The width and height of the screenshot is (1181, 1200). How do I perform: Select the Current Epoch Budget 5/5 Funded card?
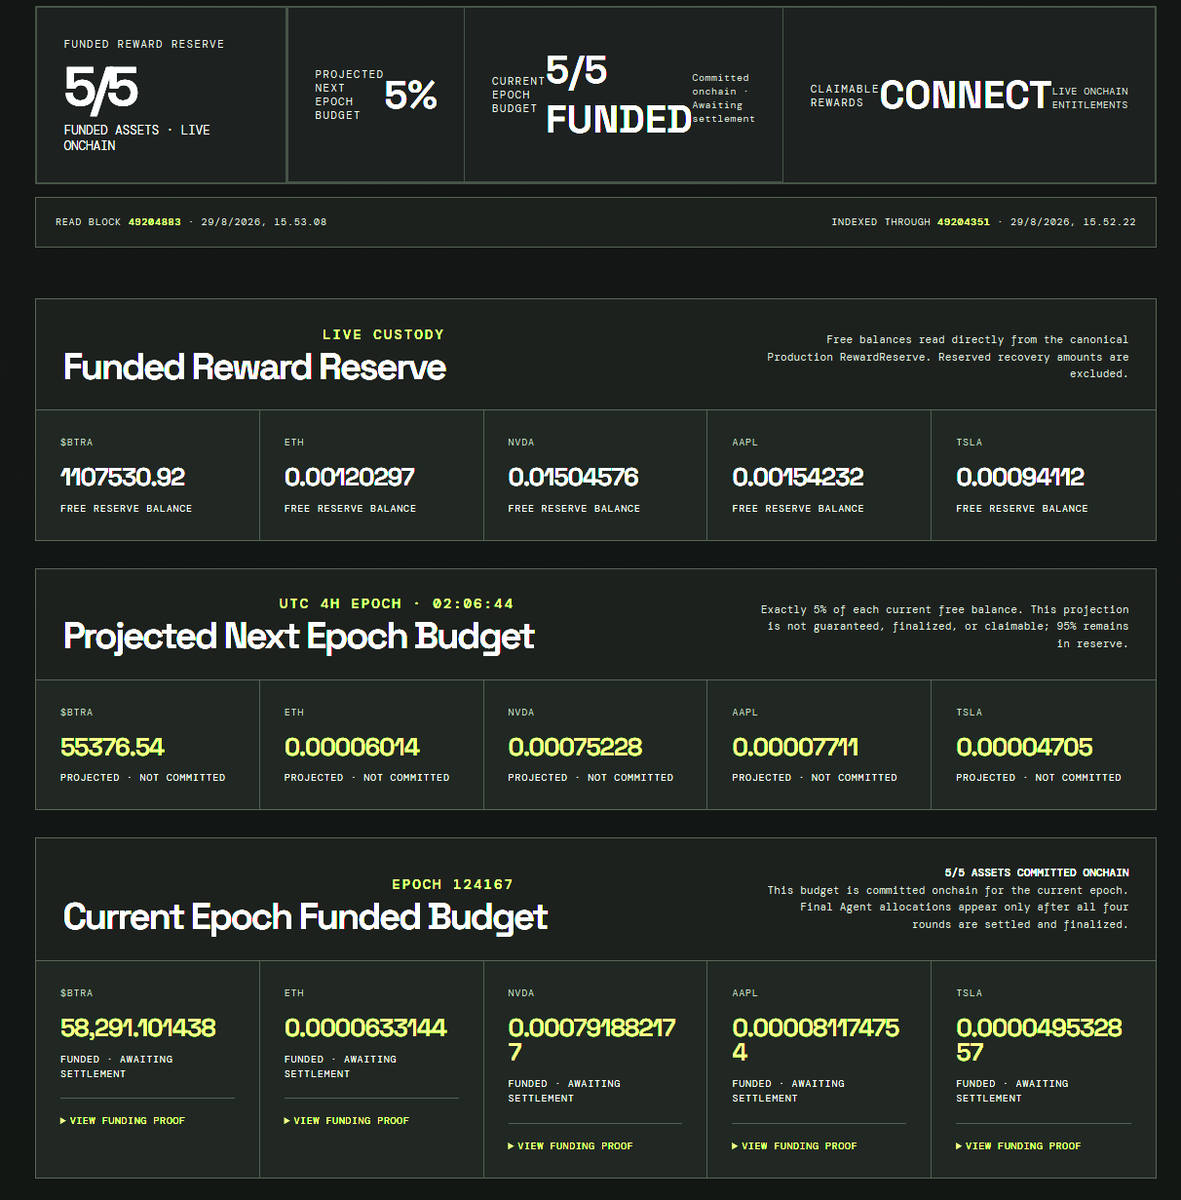624,95
